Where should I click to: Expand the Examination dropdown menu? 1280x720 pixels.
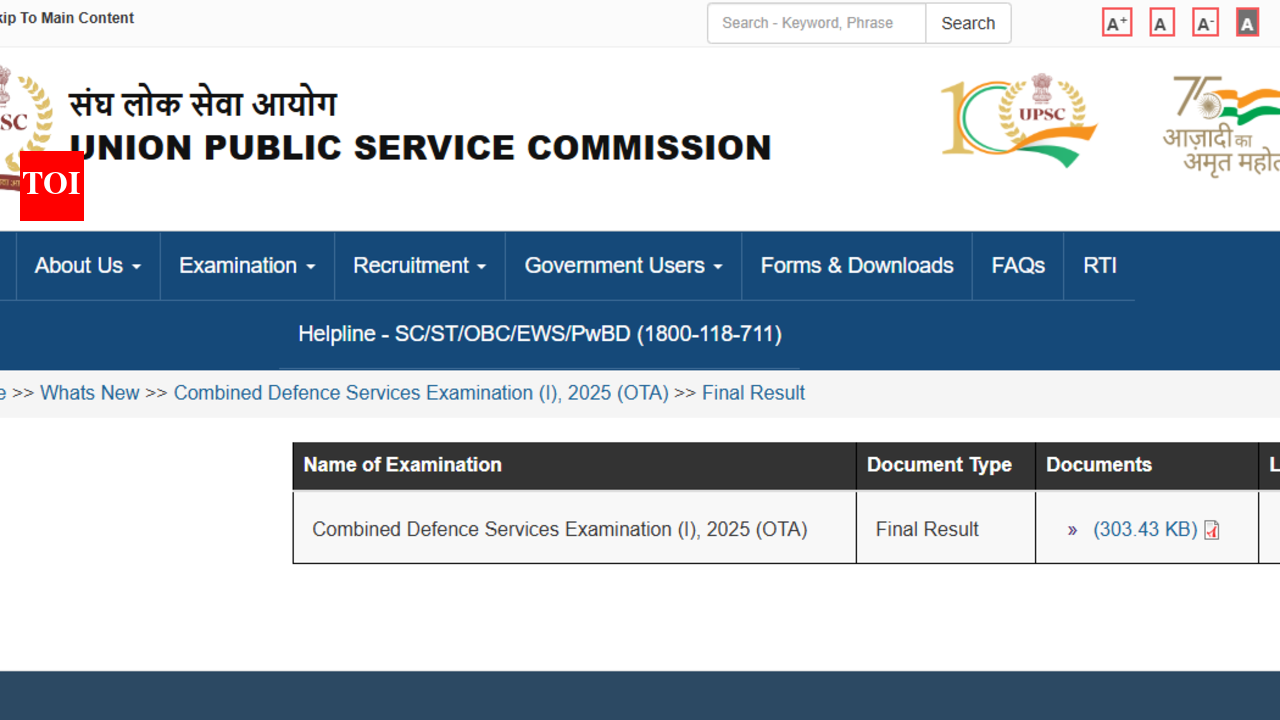pyautogui.click(x=247, y=266)
